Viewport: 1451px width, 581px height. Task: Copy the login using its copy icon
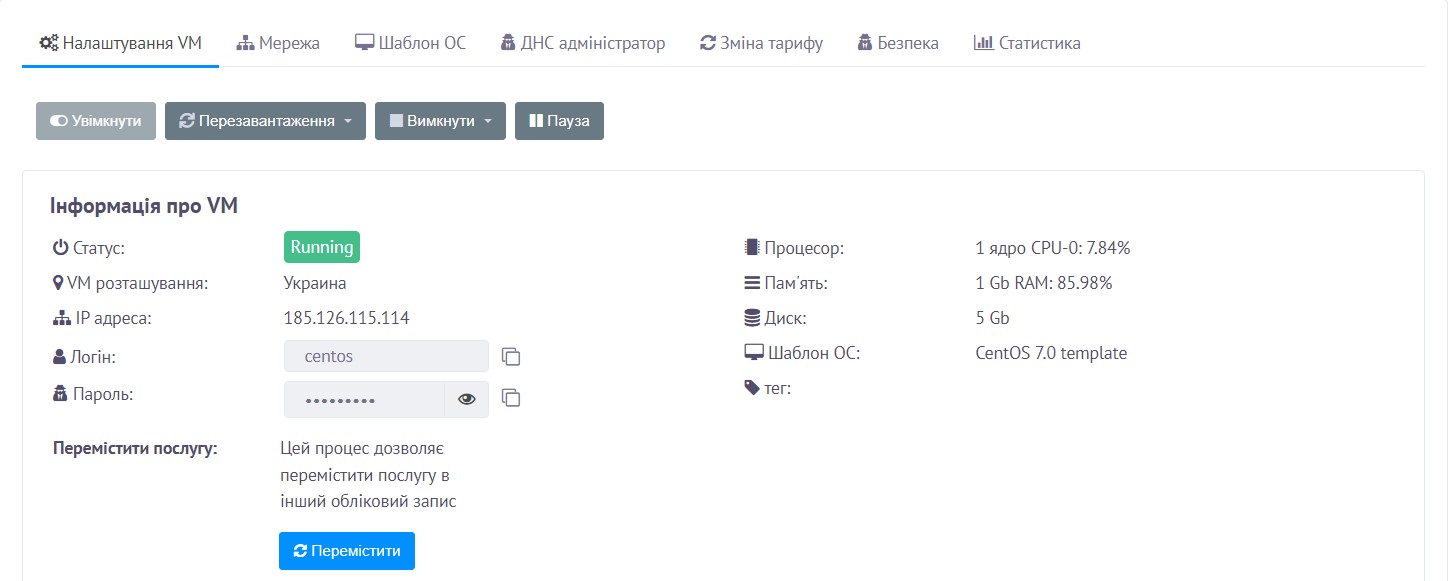tap(511, 357)
